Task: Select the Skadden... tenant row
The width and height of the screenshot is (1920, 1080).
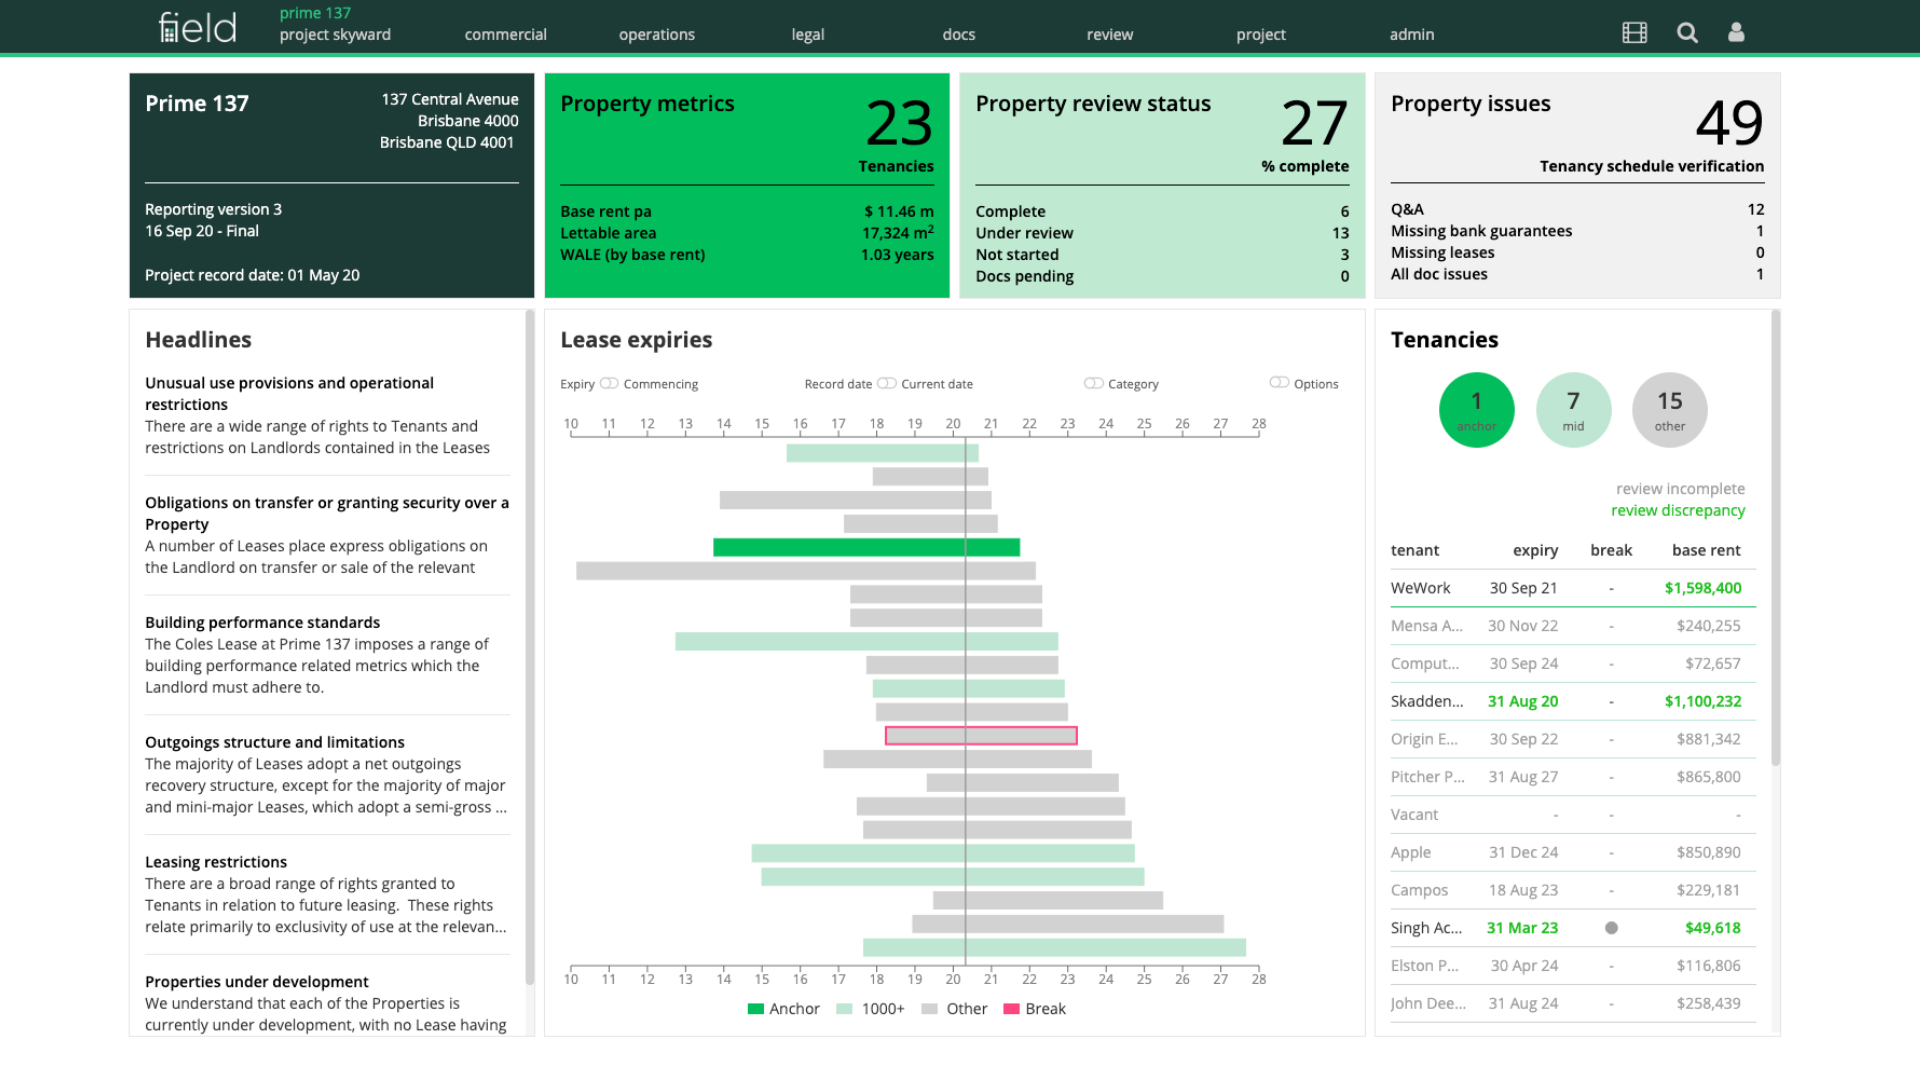Action: (x=1572, y=702)
